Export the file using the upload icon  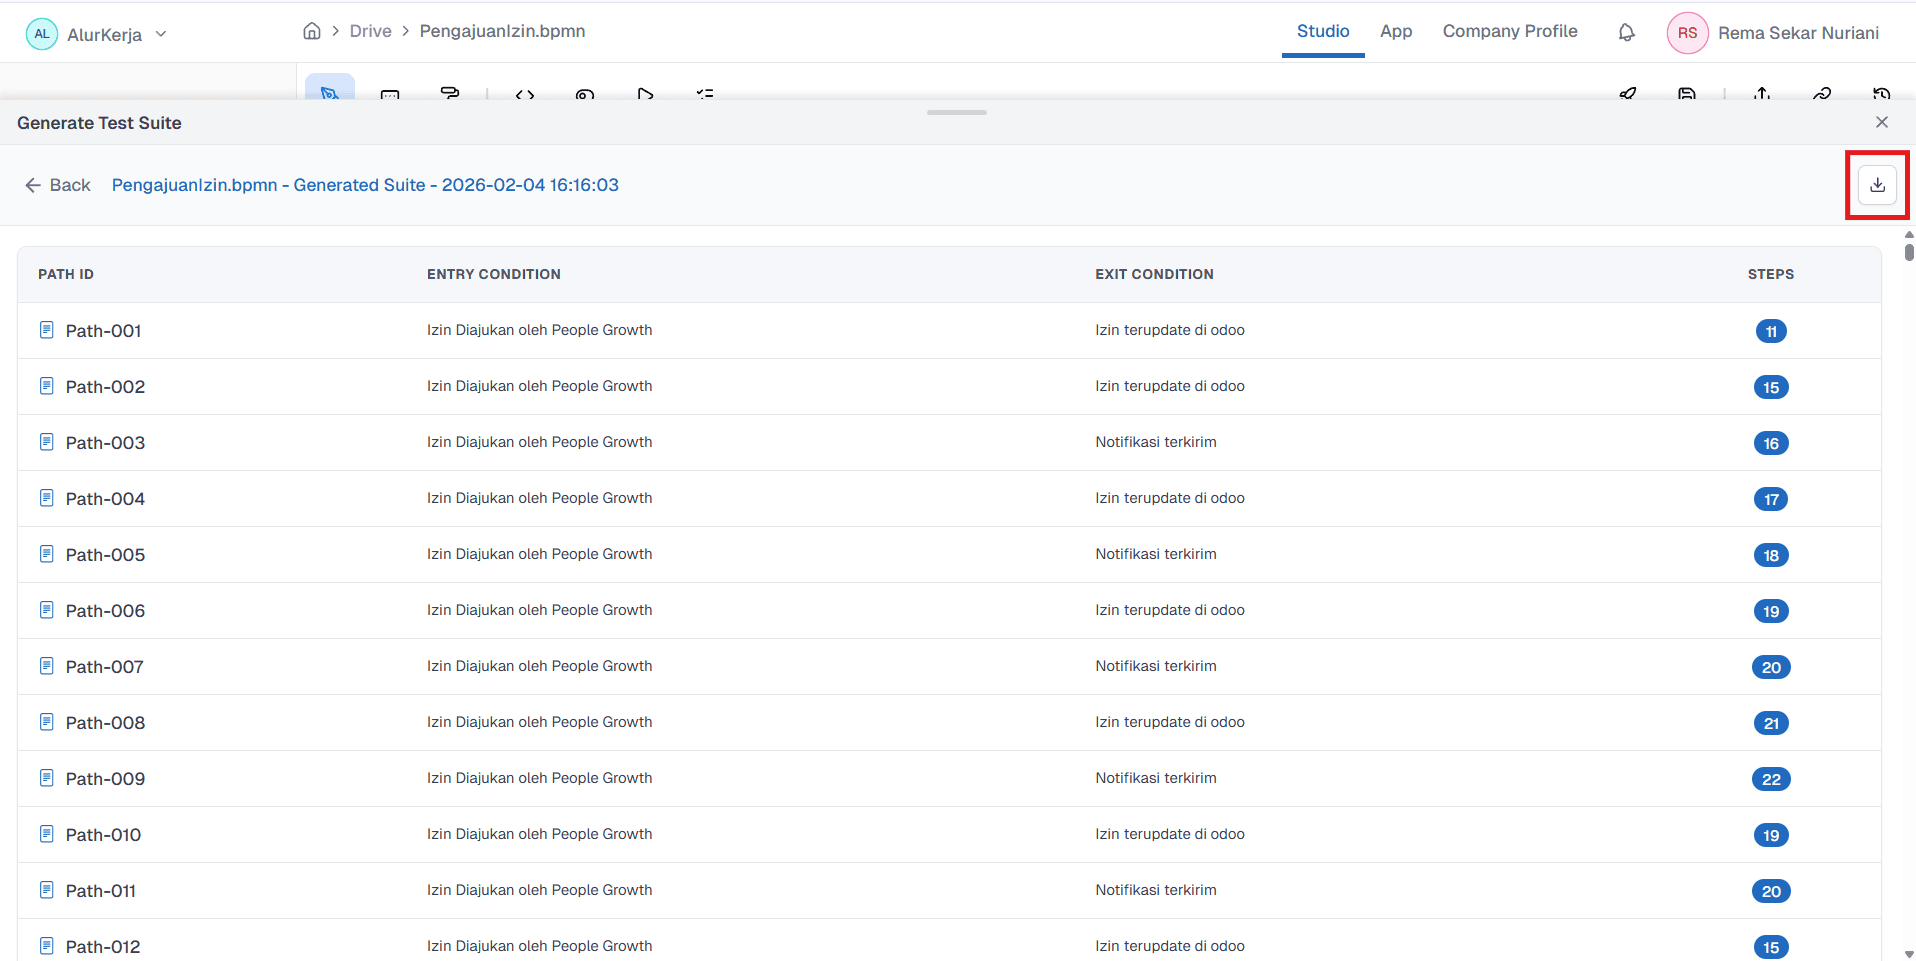tap(1763, 93)
